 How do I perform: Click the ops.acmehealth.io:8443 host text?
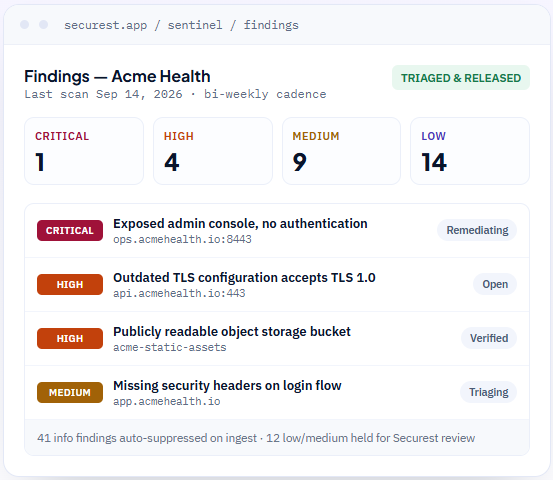click(182, 239)
